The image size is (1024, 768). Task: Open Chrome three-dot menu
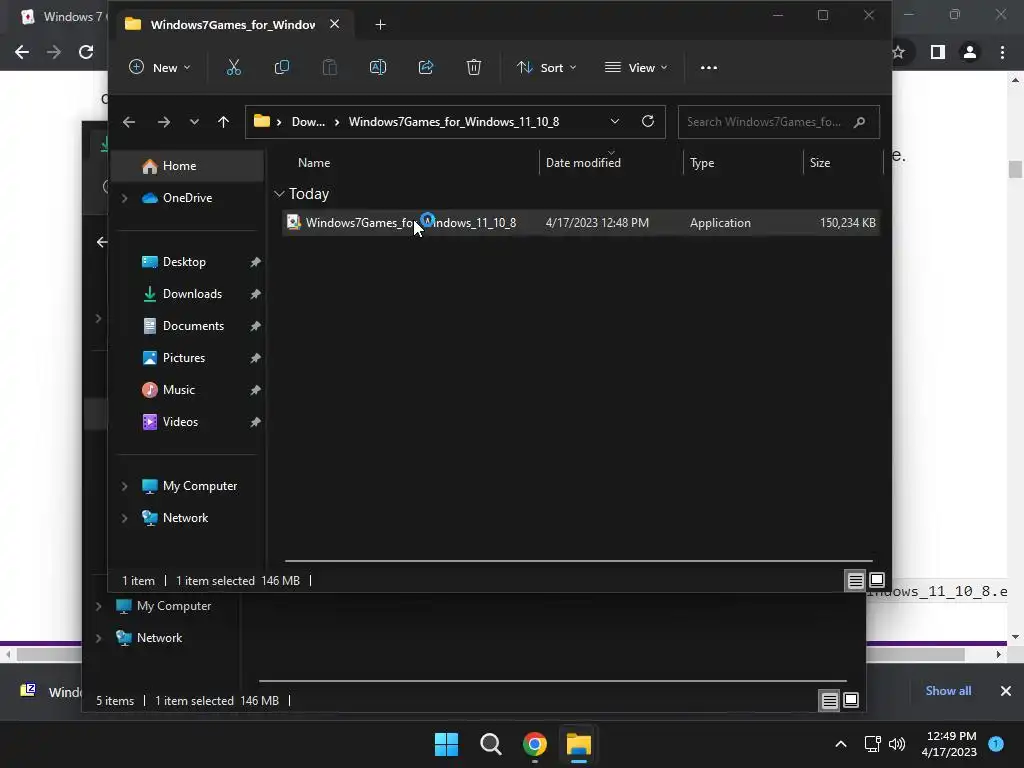(1002, 52)
